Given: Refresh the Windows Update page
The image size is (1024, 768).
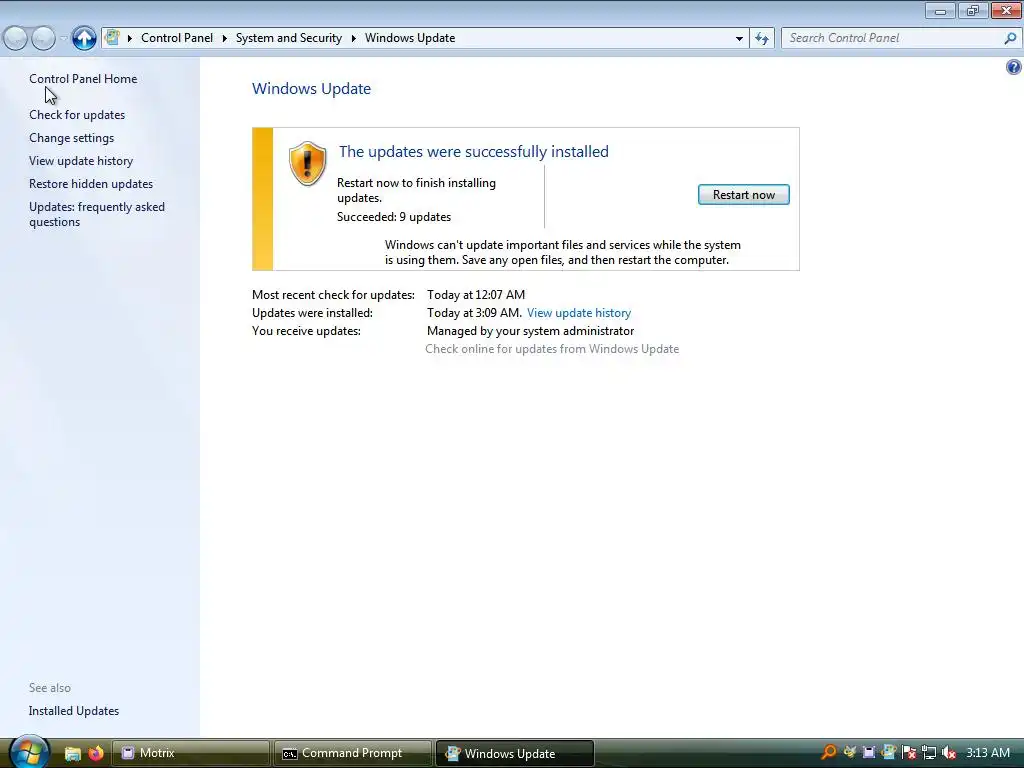Looking at the screenshot, I should [762, 38].
